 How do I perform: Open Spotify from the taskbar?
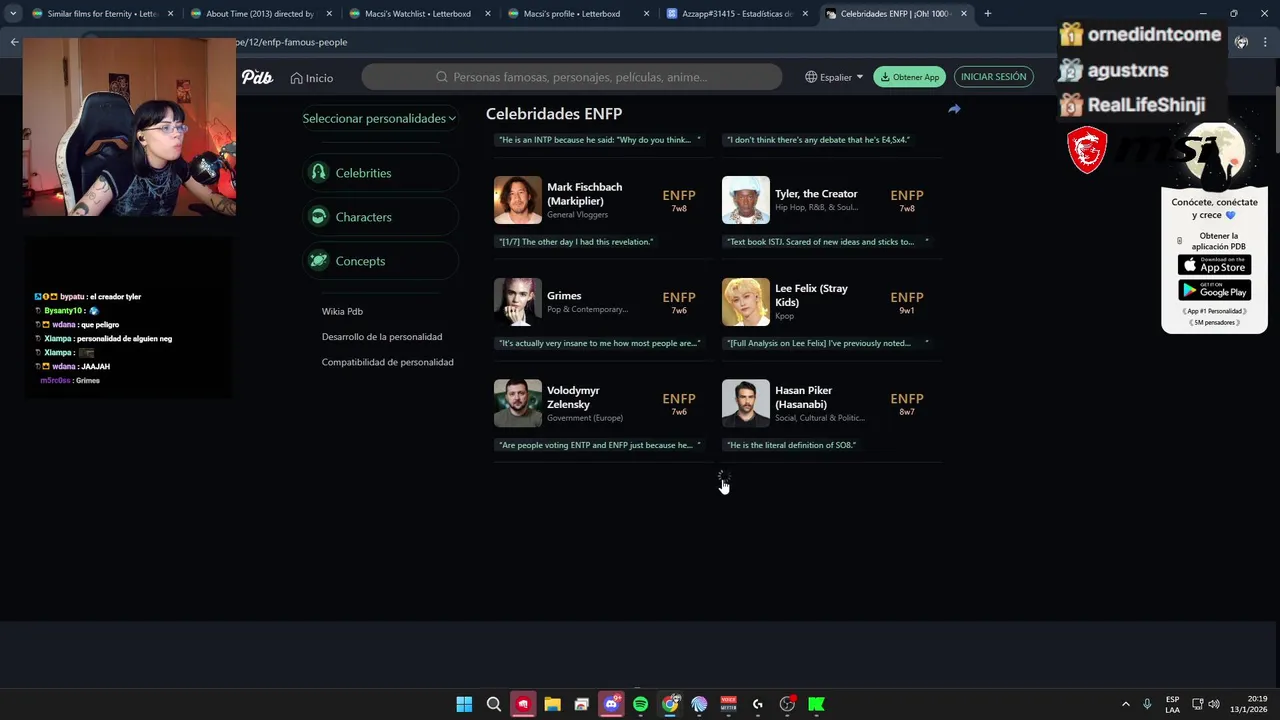coord(640,704)
